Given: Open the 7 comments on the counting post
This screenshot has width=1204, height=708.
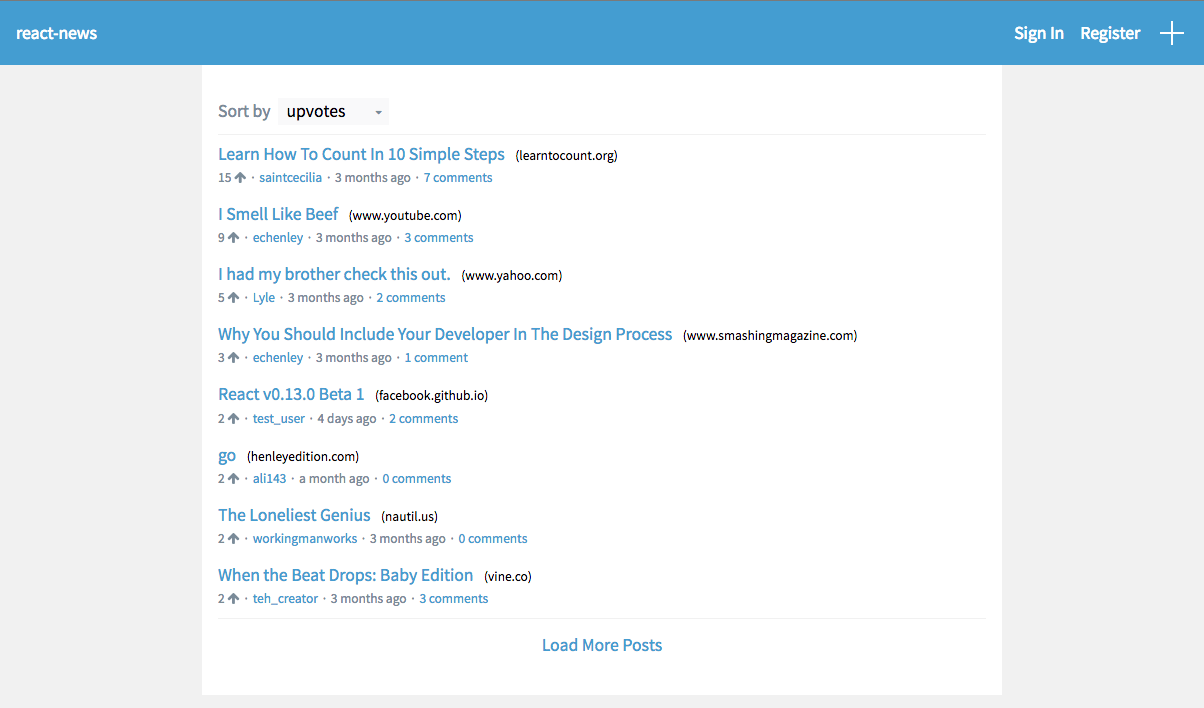Looking at the screenshot, I should coord(458,177).
